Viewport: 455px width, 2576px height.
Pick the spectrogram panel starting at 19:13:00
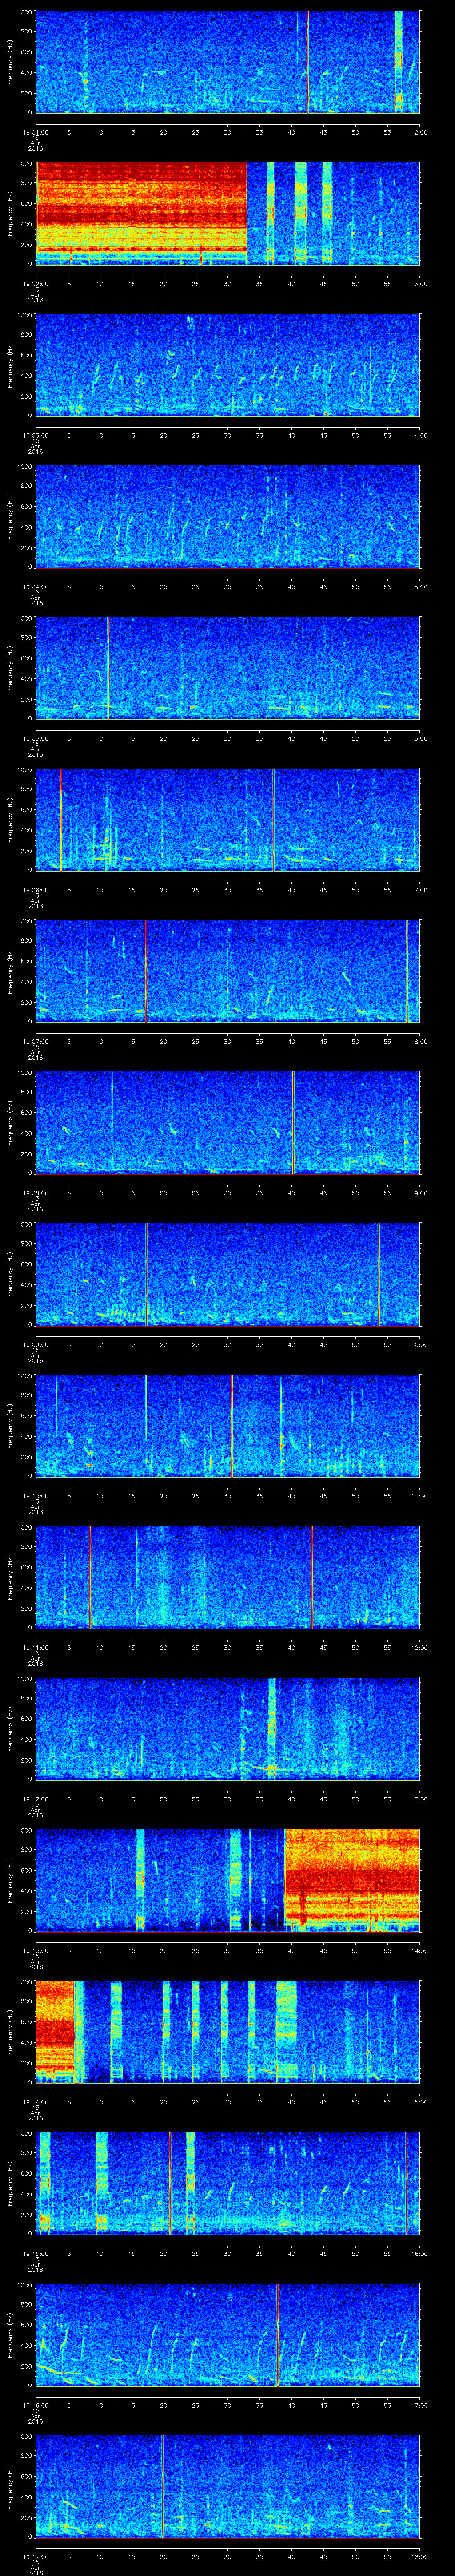coord(228,1880)
